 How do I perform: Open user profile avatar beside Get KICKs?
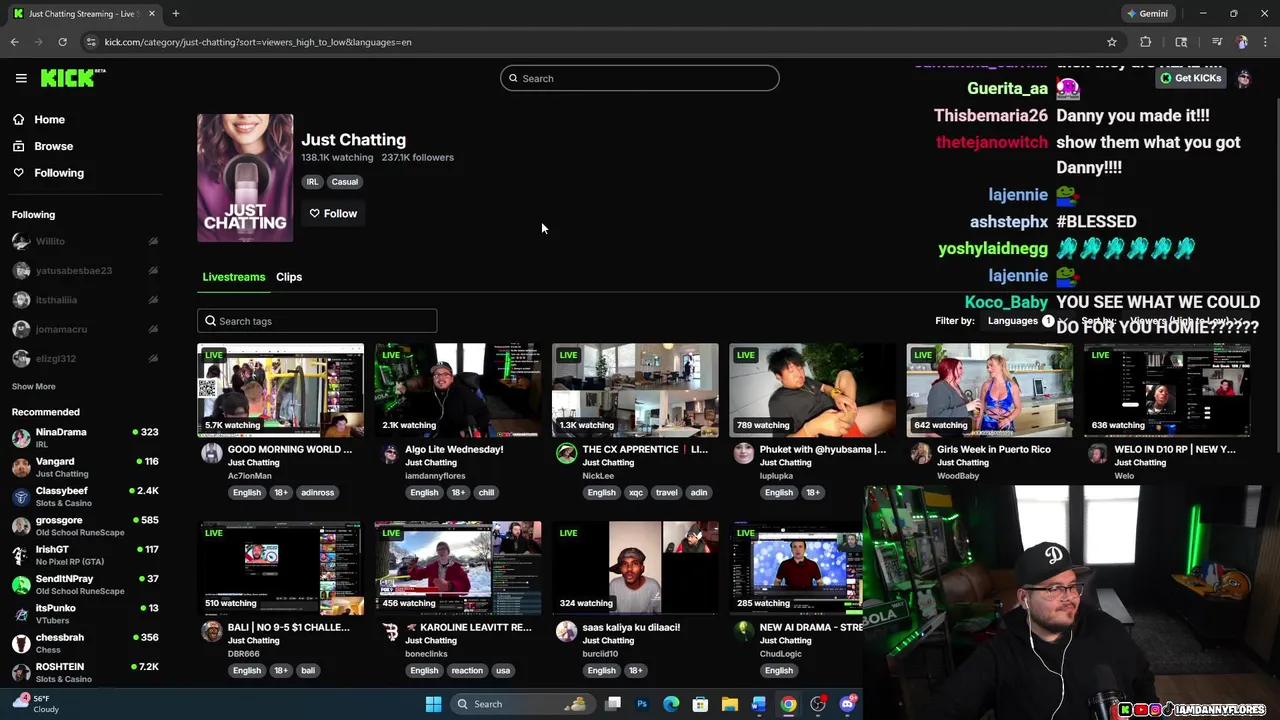coord(1244,78)
